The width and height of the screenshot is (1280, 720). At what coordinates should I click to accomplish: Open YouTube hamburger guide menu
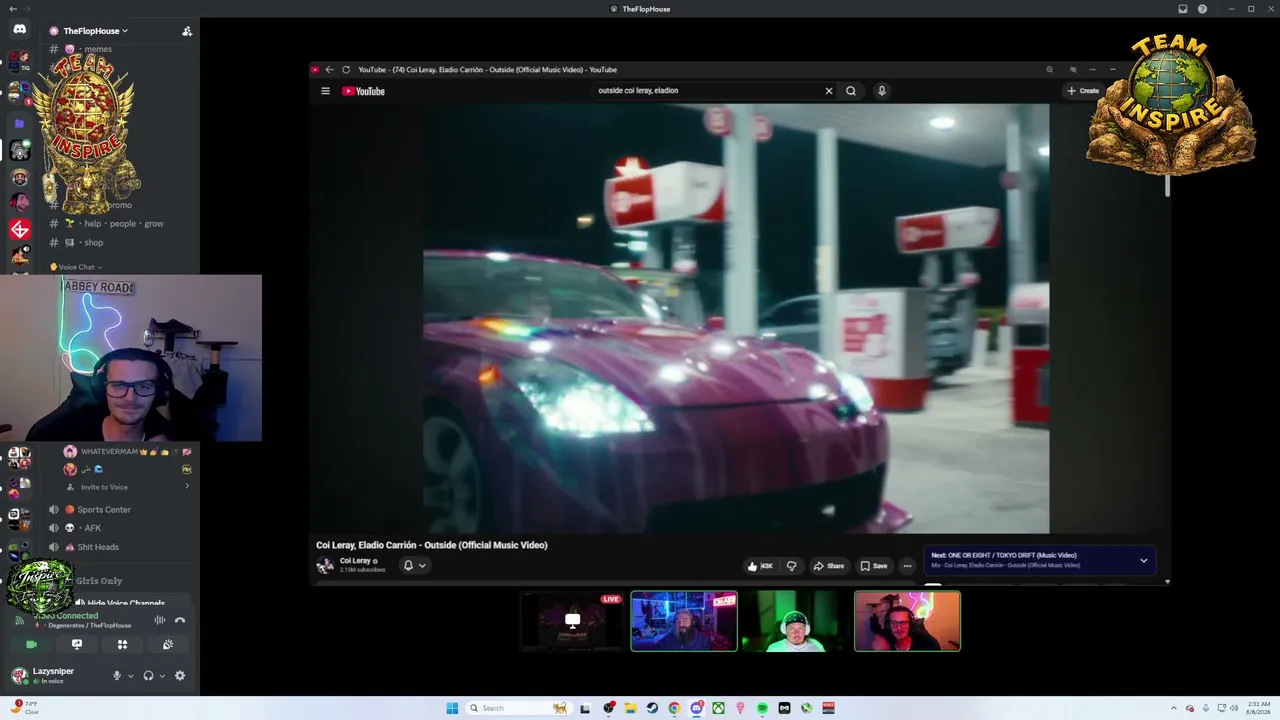point(325,91)
